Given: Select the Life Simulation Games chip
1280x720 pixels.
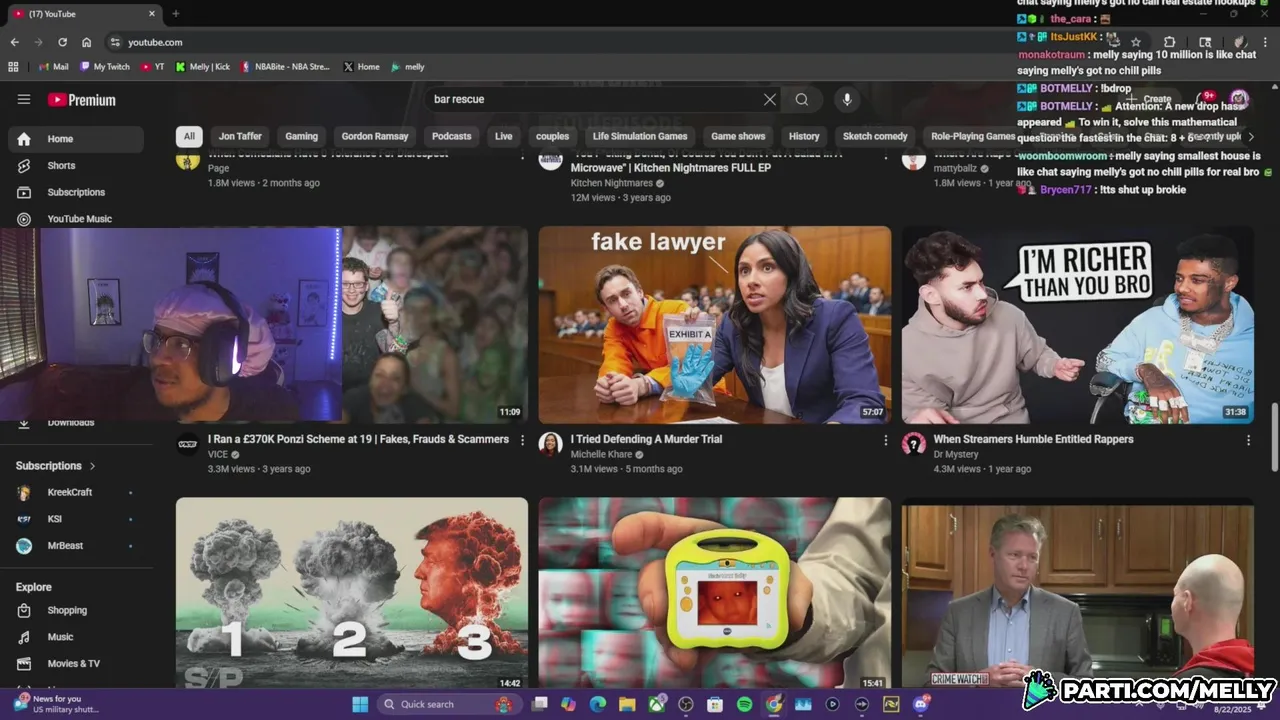Looking at the screenshot, I should click(640, 137).
